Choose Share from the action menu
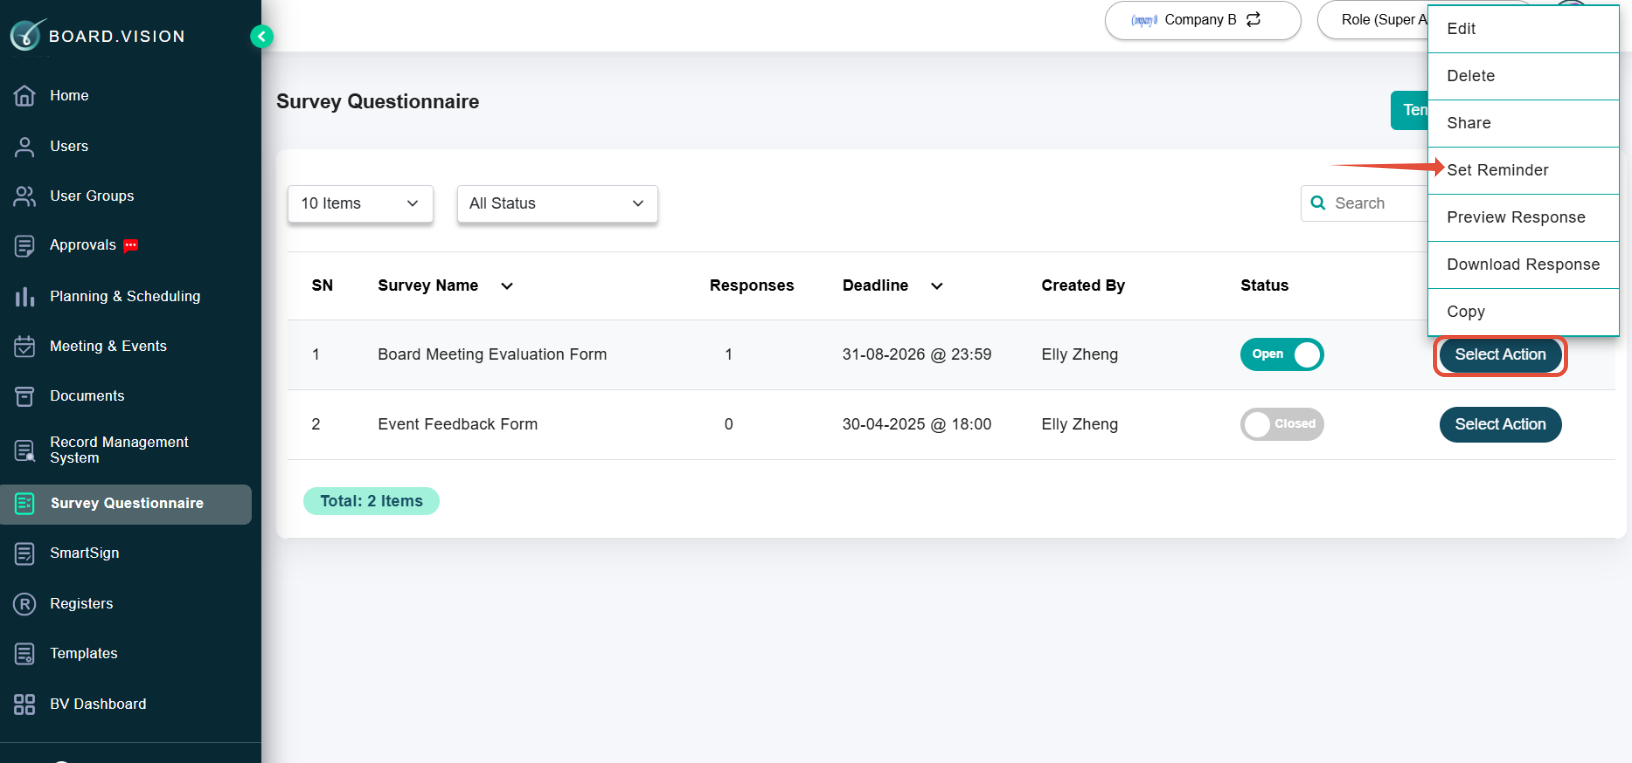 (1523, 123)
